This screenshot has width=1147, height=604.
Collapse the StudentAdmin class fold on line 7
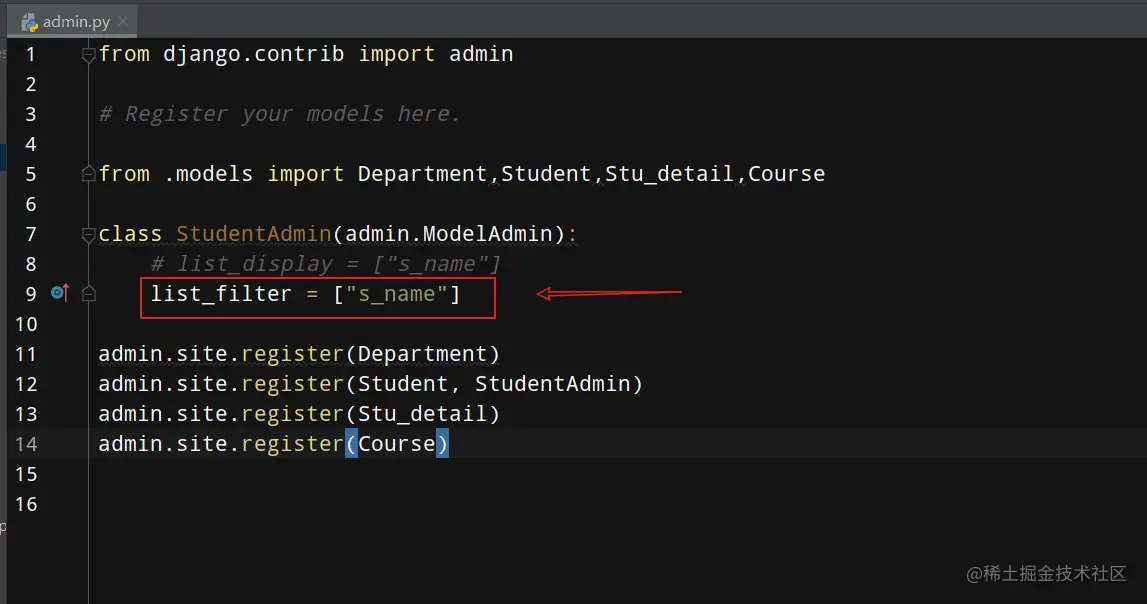[x=89, y=234]
